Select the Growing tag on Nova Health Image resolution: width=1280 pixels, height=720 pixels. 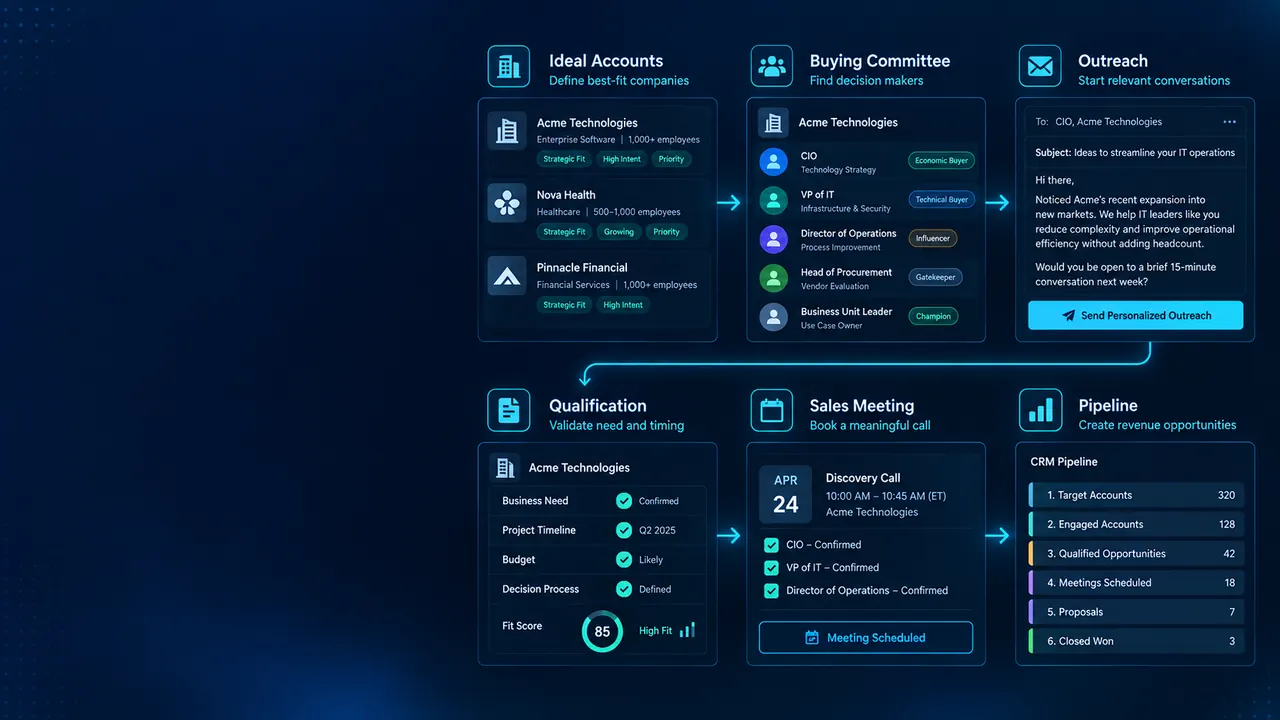[618, 232]
